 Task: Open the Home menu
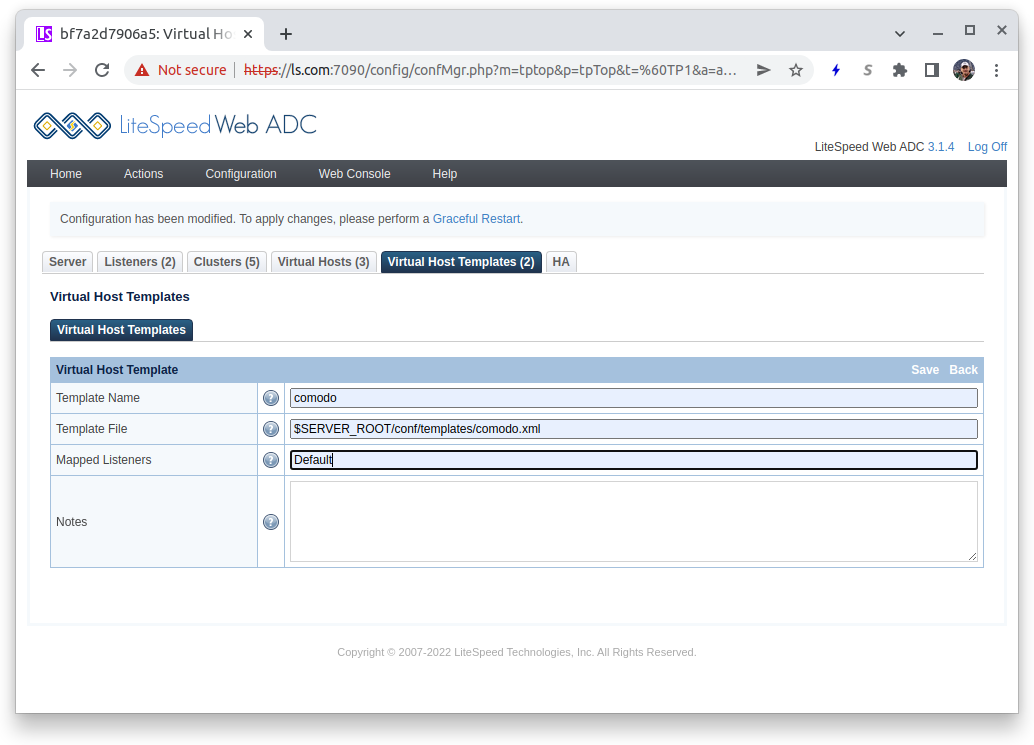(66, 174)
